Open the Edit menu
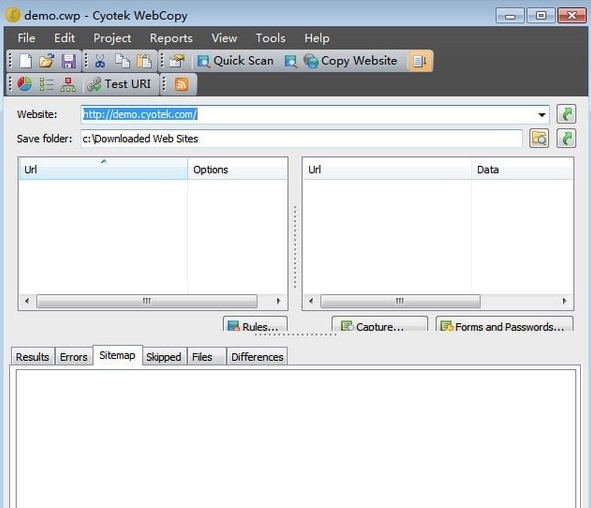 tap(64, 38)
